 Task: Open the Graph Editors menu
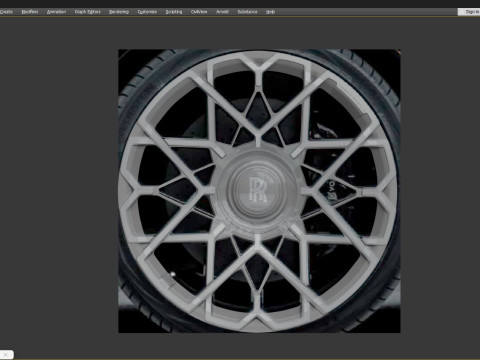(x=87, y=12)
